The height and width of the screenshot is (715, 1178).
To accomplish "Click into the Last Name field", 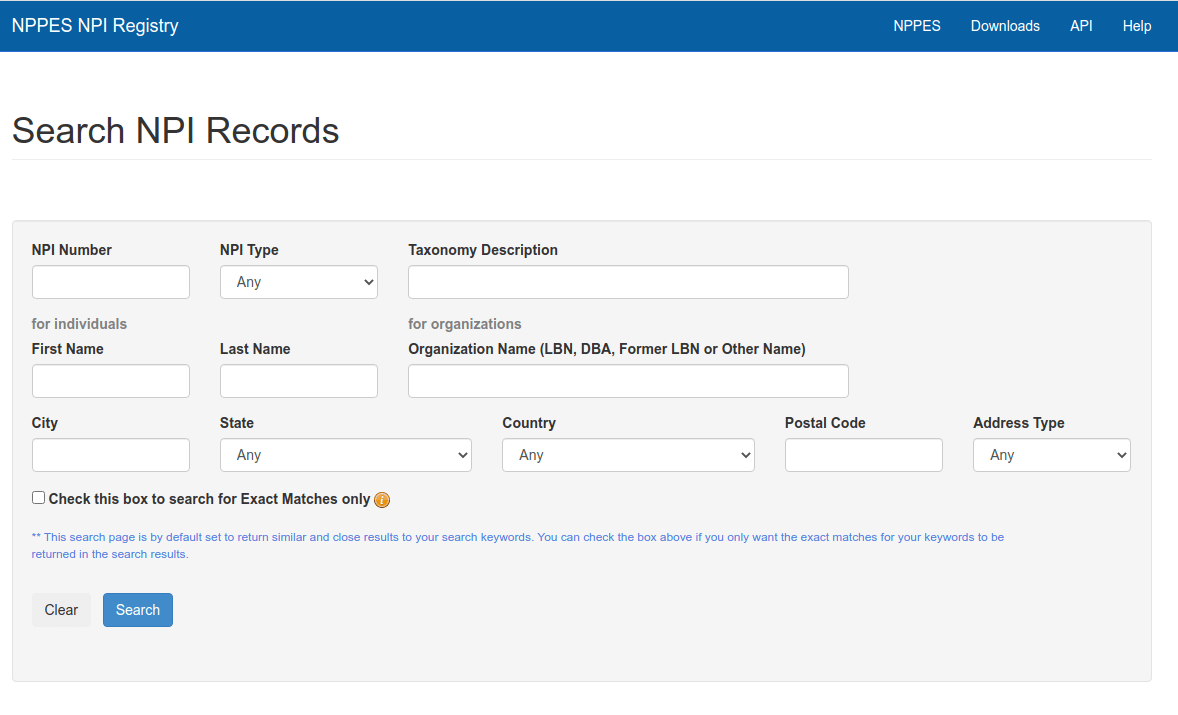I will click(x=298, y=381).
